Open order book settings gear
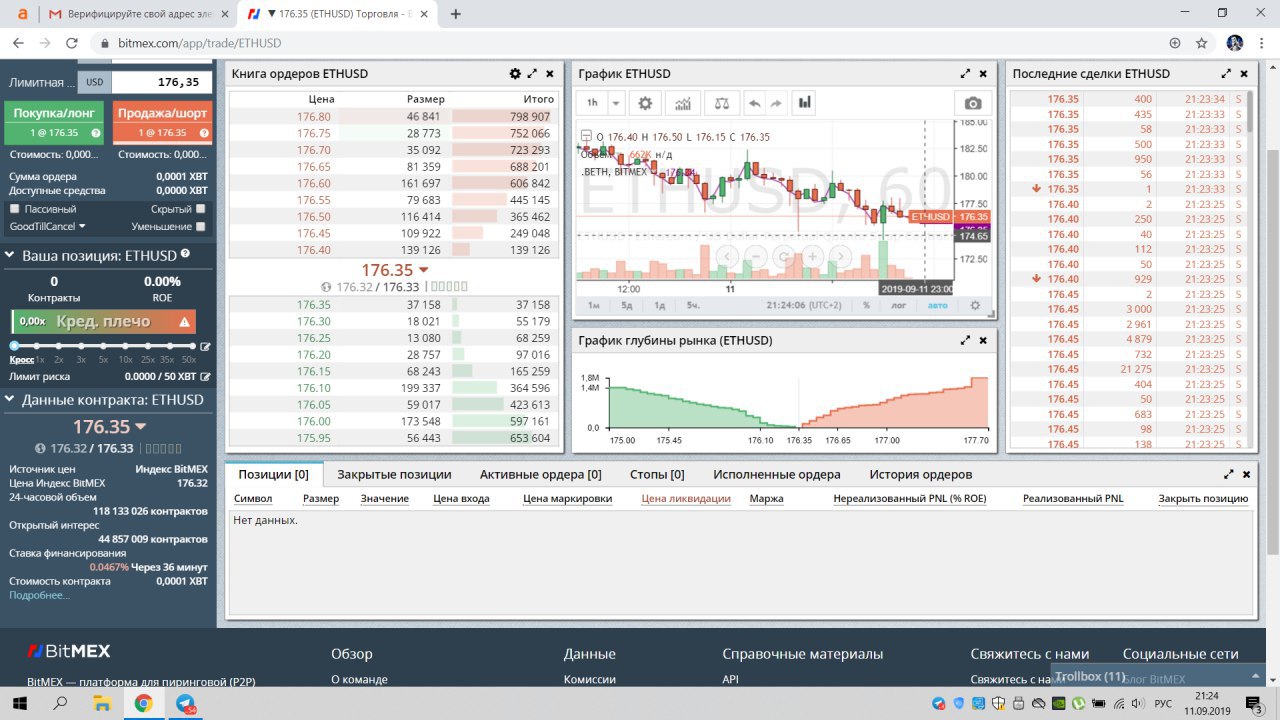Image resolution: width=1280 pixels, height=720 pixels. coord(515,74)
